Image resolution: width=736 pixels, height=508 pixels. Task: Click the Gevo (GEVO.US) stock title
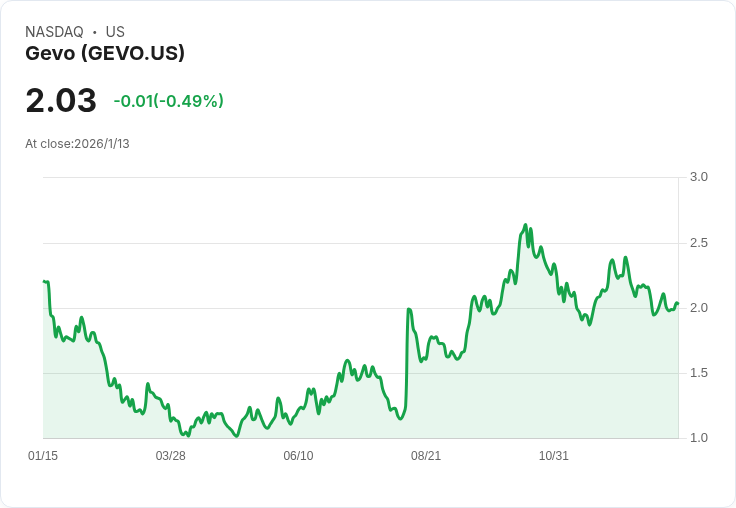point(105,53)
